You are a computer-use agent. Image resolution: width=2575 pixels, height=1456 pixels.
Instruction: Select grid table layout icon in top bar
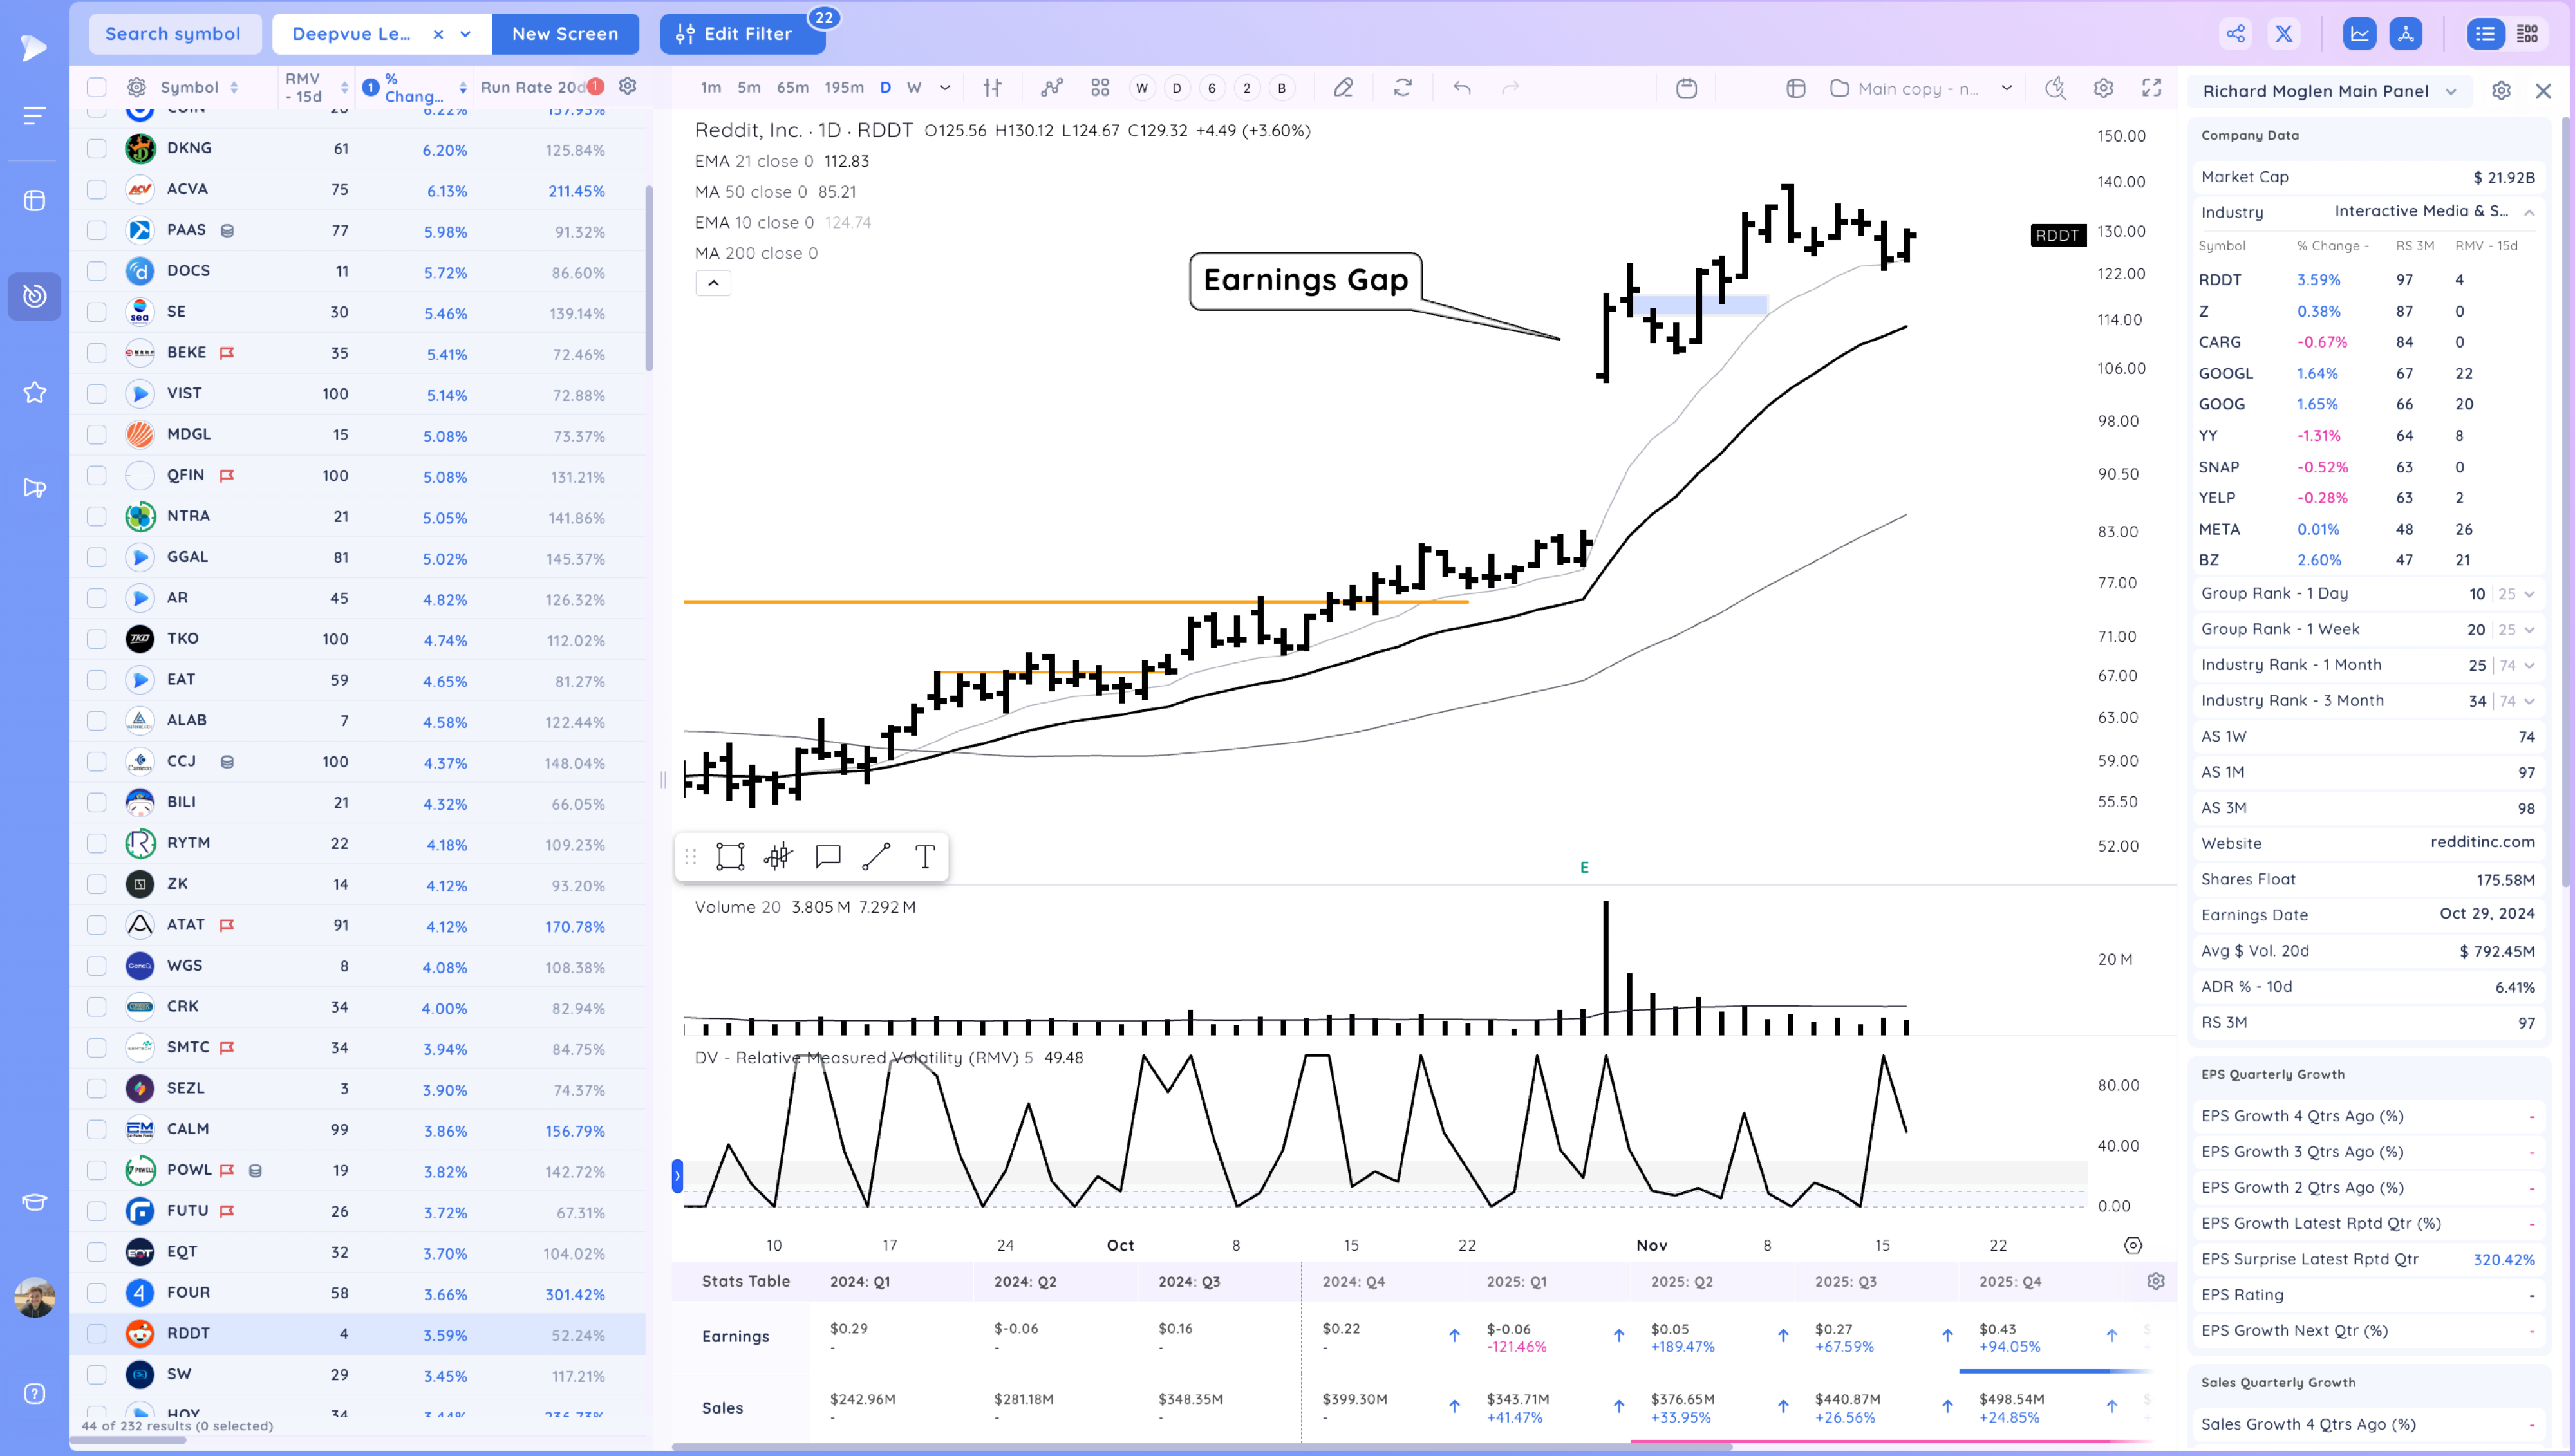coord(2527,33)
